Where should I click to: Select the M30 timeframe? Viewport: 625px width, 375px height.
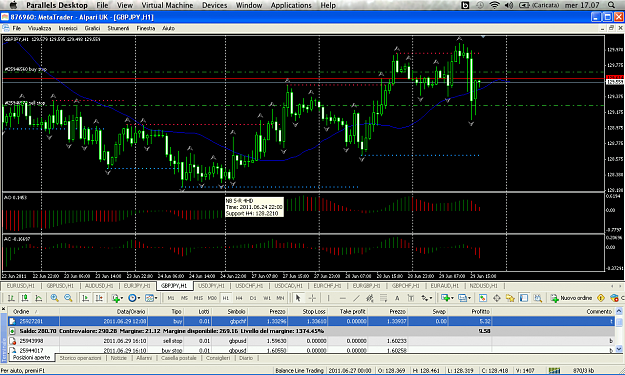pos(212,298)
